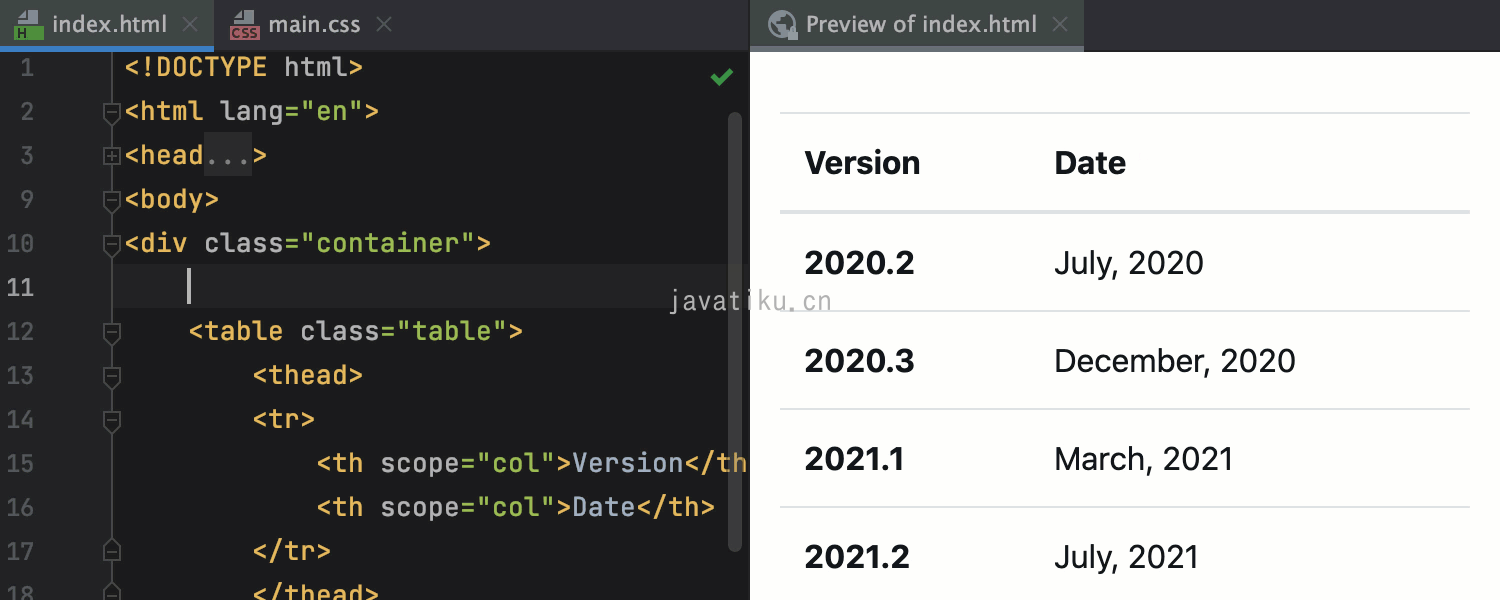Click the CSS file icon on main.css tab

[244, 25]
